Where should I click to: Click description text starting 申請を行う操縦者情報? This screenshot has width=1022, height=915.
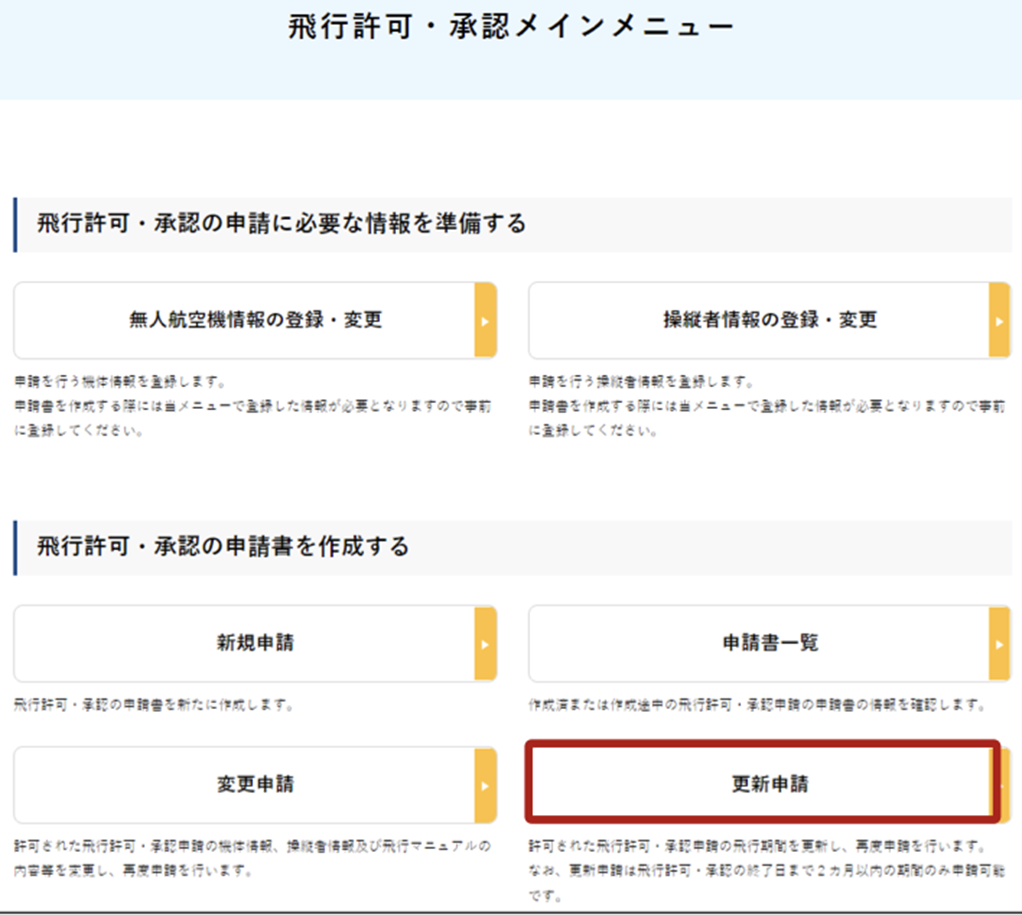coord(640,382)
